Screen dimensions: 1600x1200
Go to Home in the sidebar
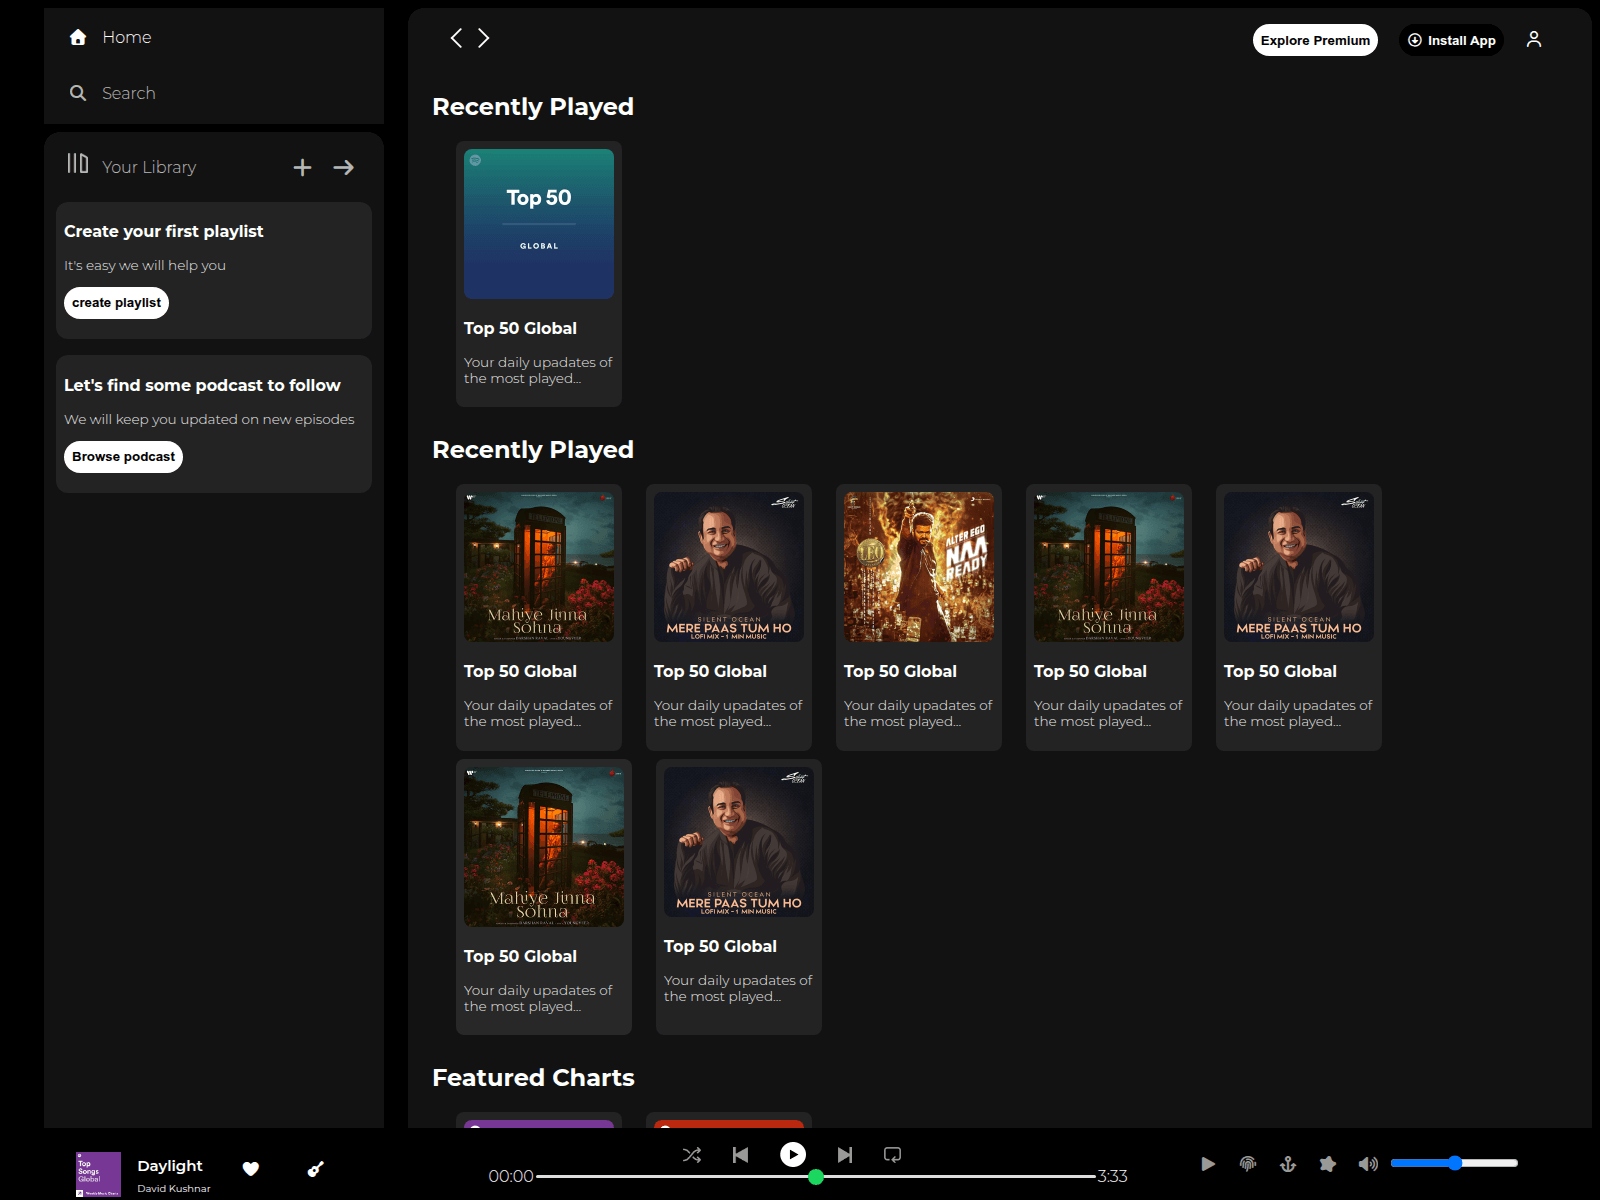pos(110,37)
